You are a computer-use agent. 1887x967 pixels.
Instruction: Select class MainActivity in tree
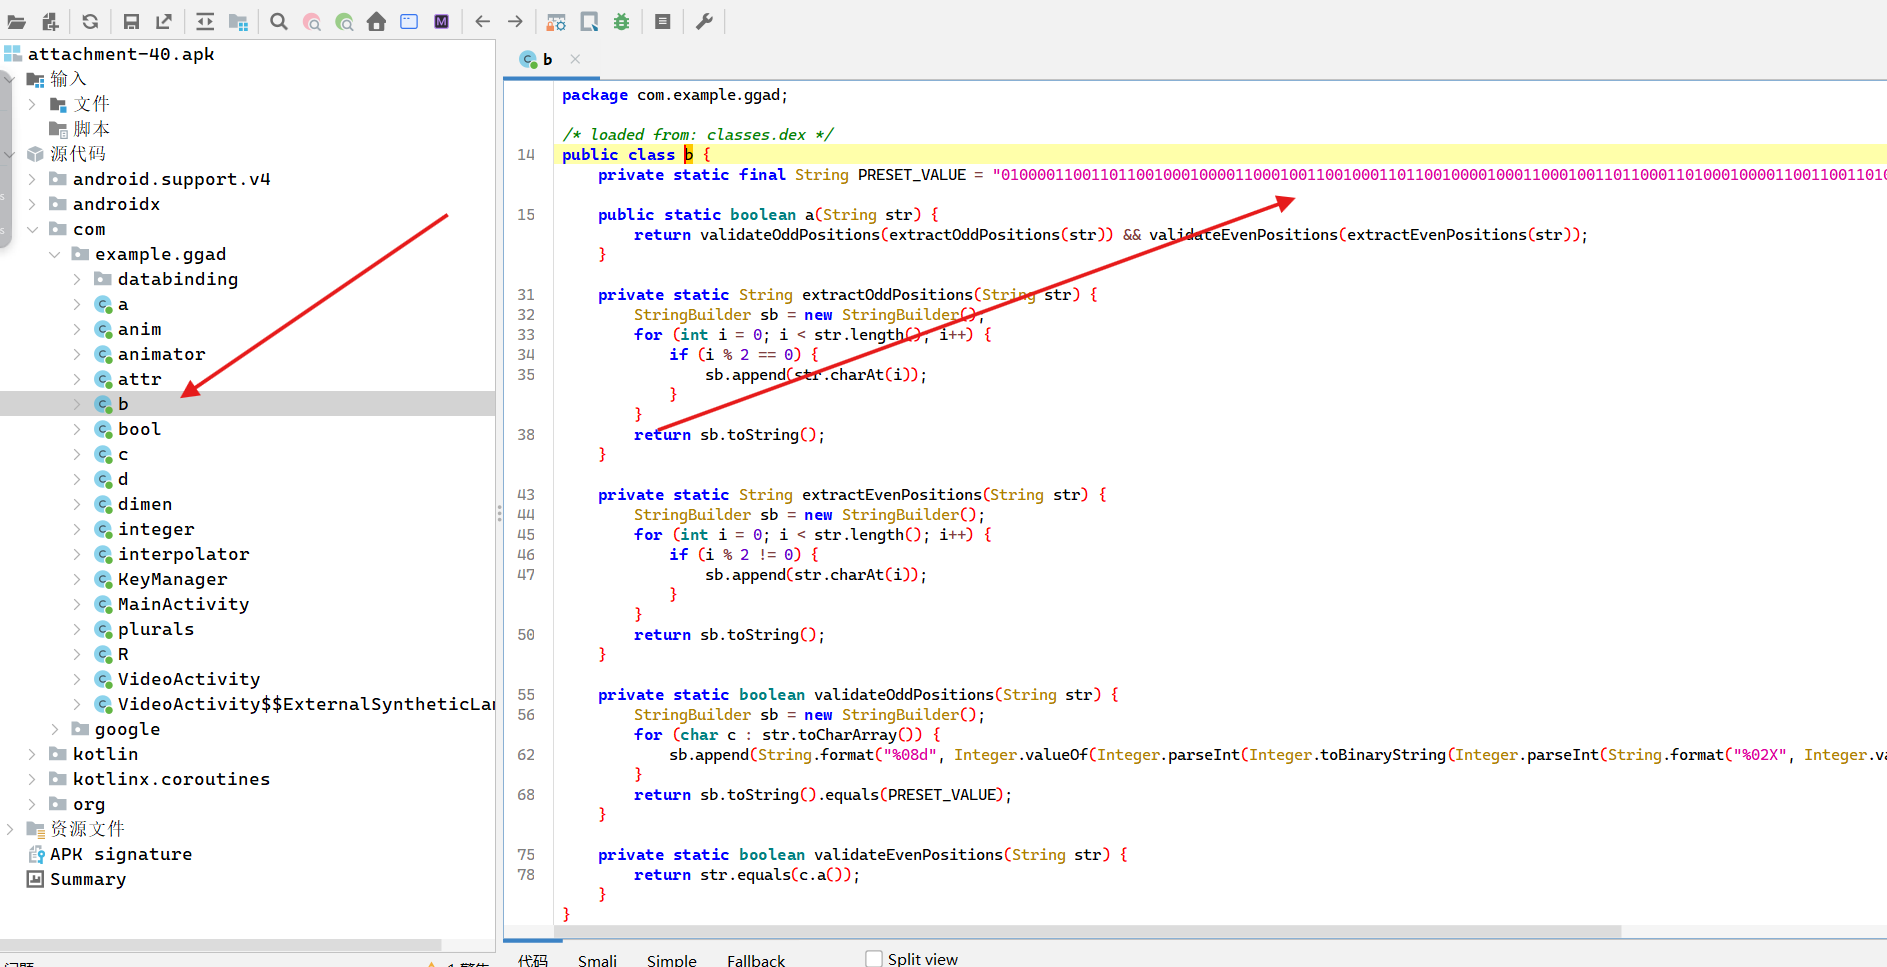[x=183, y=604]
